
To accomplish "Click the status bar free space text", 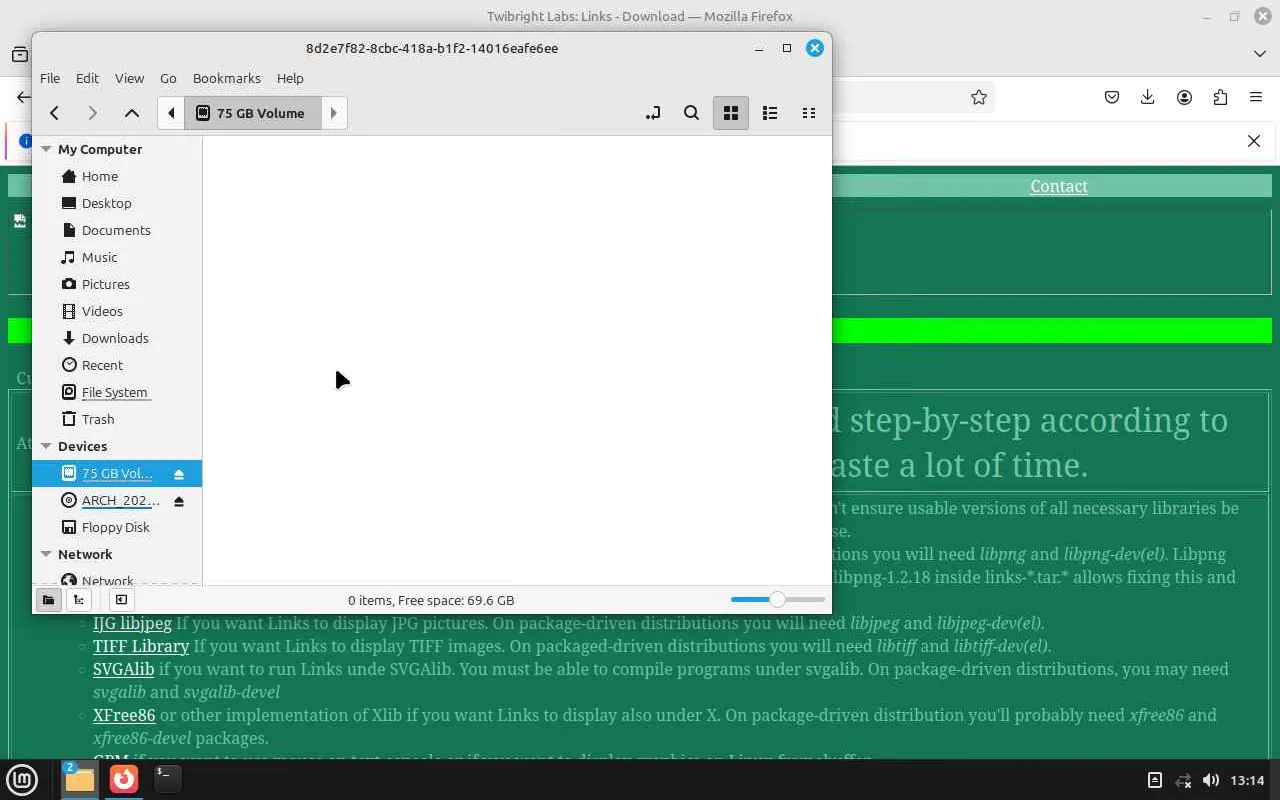I will point(431,600).
